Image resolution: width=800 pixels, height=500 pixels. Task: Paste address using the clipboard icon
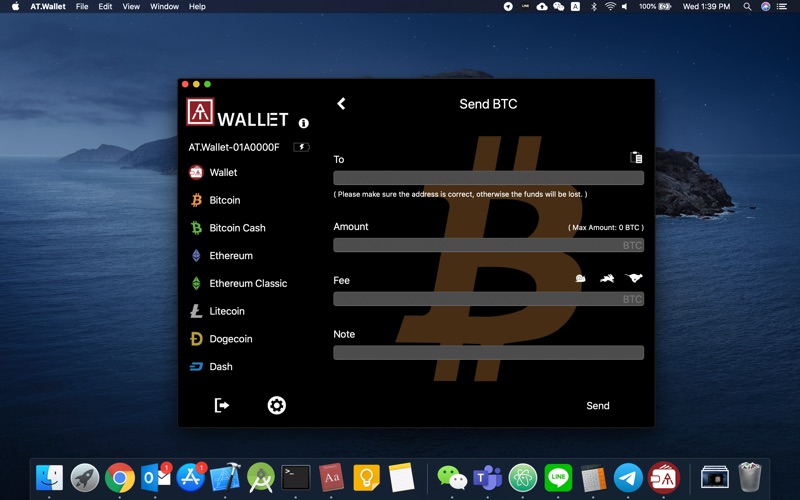coord(636,157)
